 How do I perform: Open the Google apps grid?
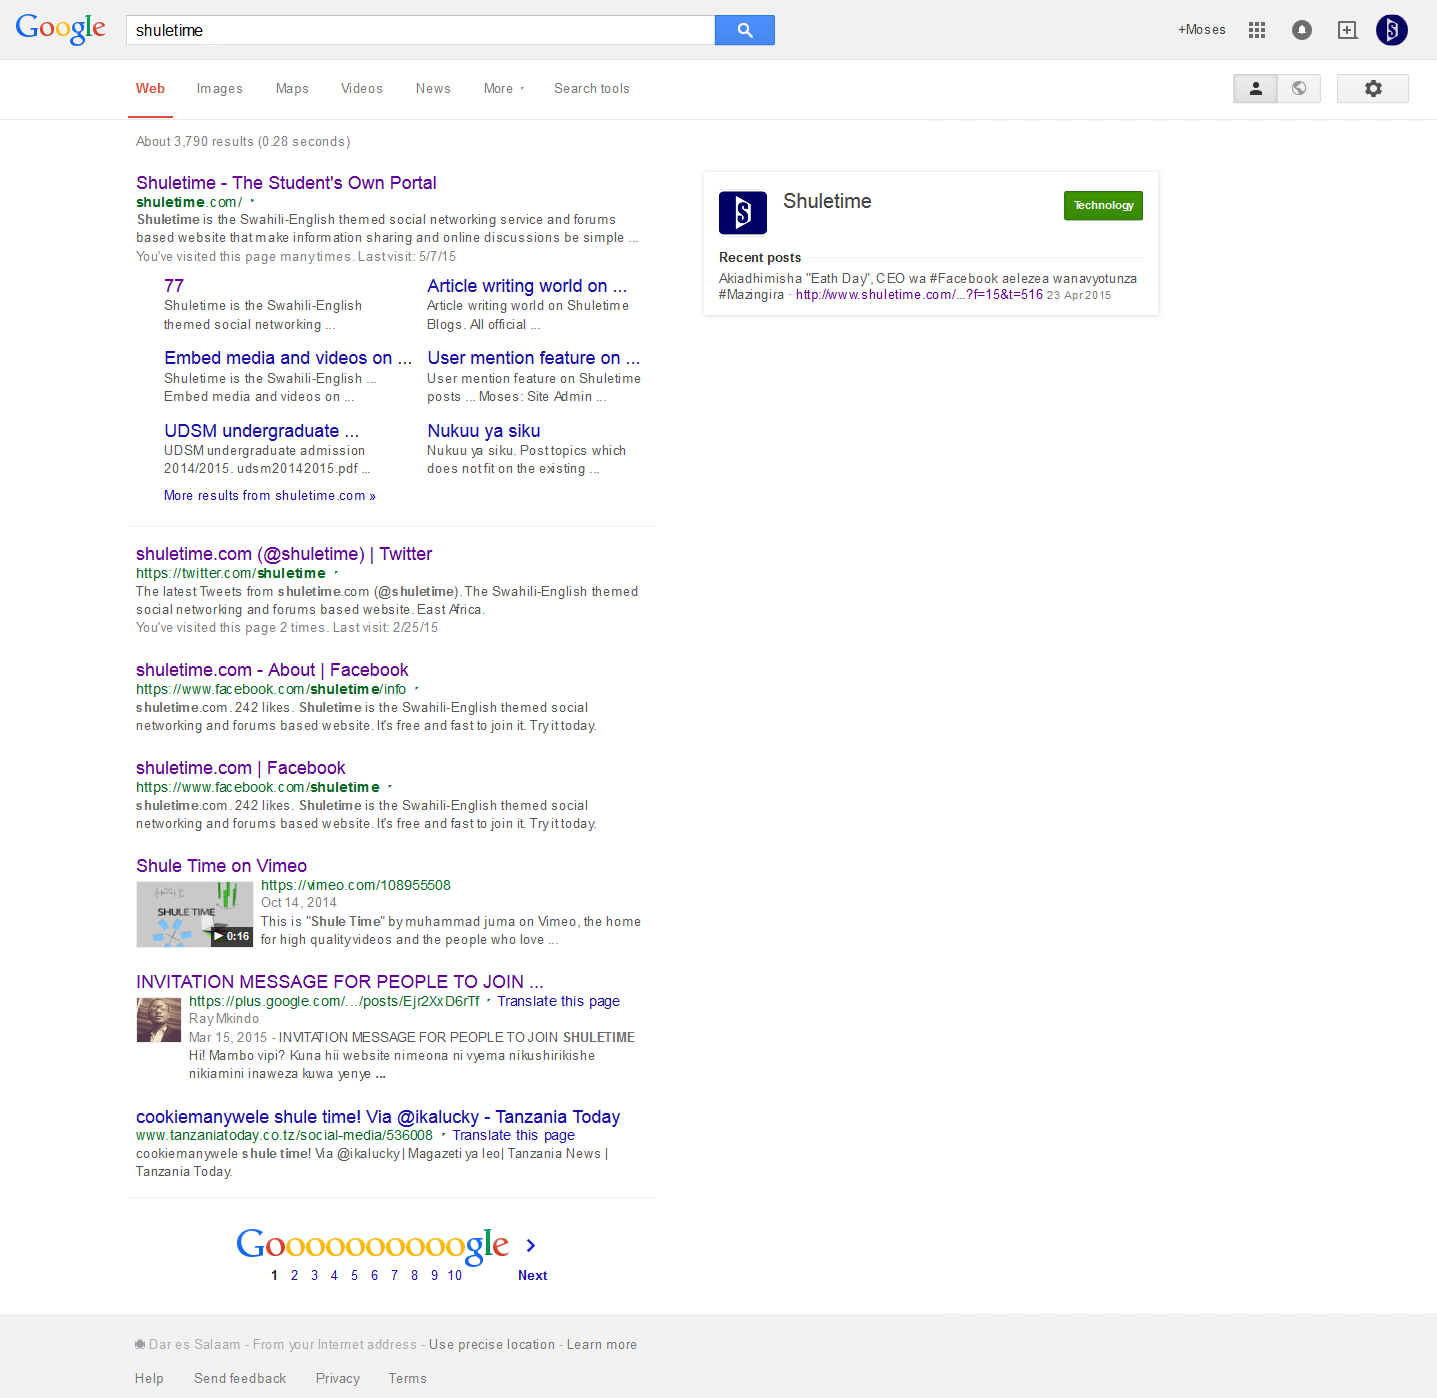coord(1257,30)
